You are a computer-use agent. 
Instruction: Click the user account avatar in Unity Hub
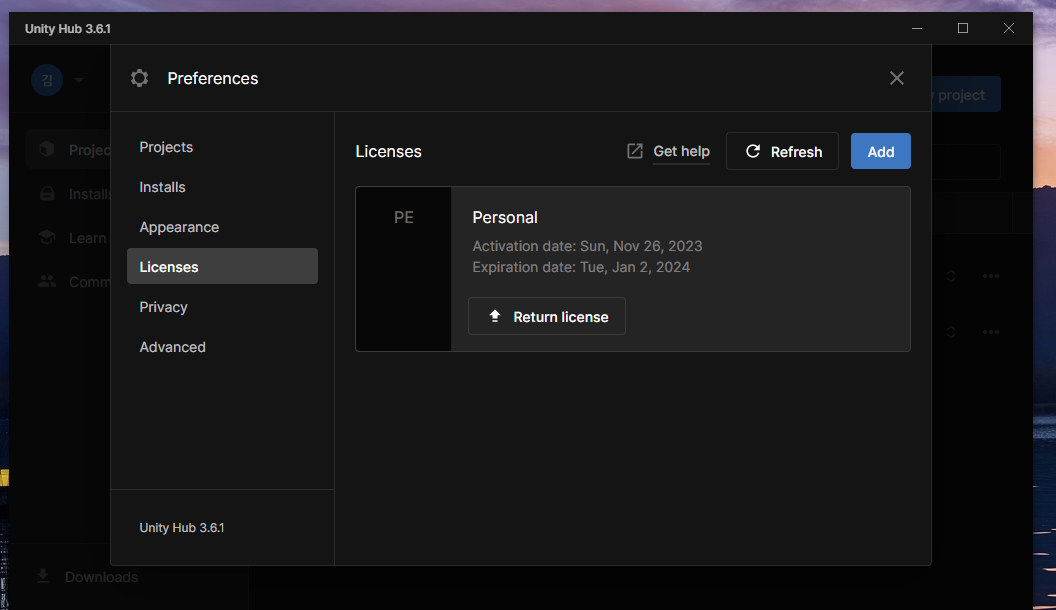tap(47, 80)
